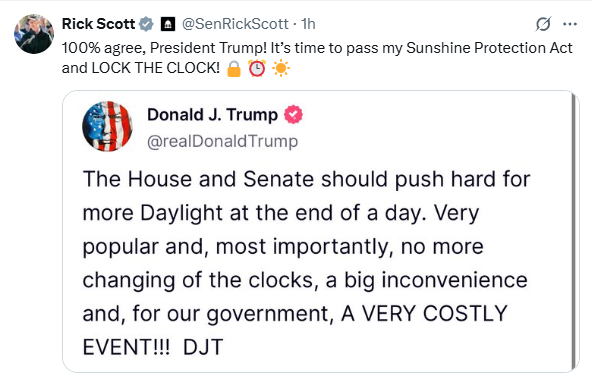Click Rick Scott's blue verified badge

click(146, 24)
